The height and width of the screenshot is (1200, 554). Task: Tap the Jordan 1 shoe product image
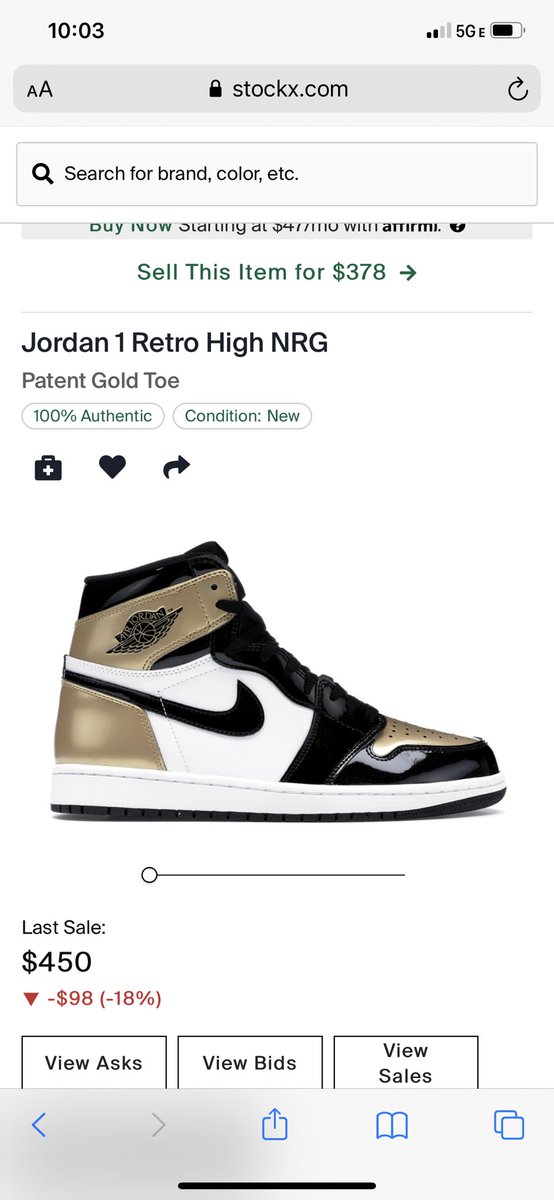[278, 681]
